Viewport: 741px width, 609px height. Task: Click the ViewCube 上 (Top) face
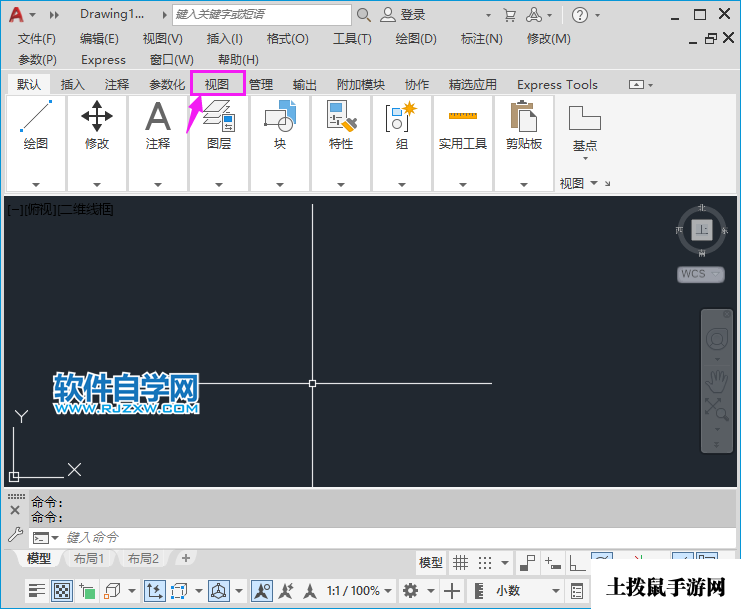pos(702,230)
